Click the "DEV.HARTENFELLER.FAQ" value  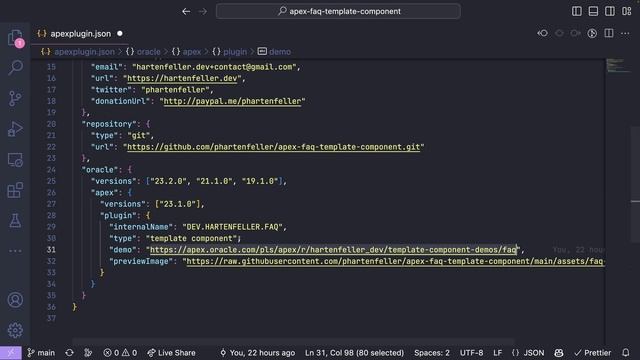tap(232, 227)
